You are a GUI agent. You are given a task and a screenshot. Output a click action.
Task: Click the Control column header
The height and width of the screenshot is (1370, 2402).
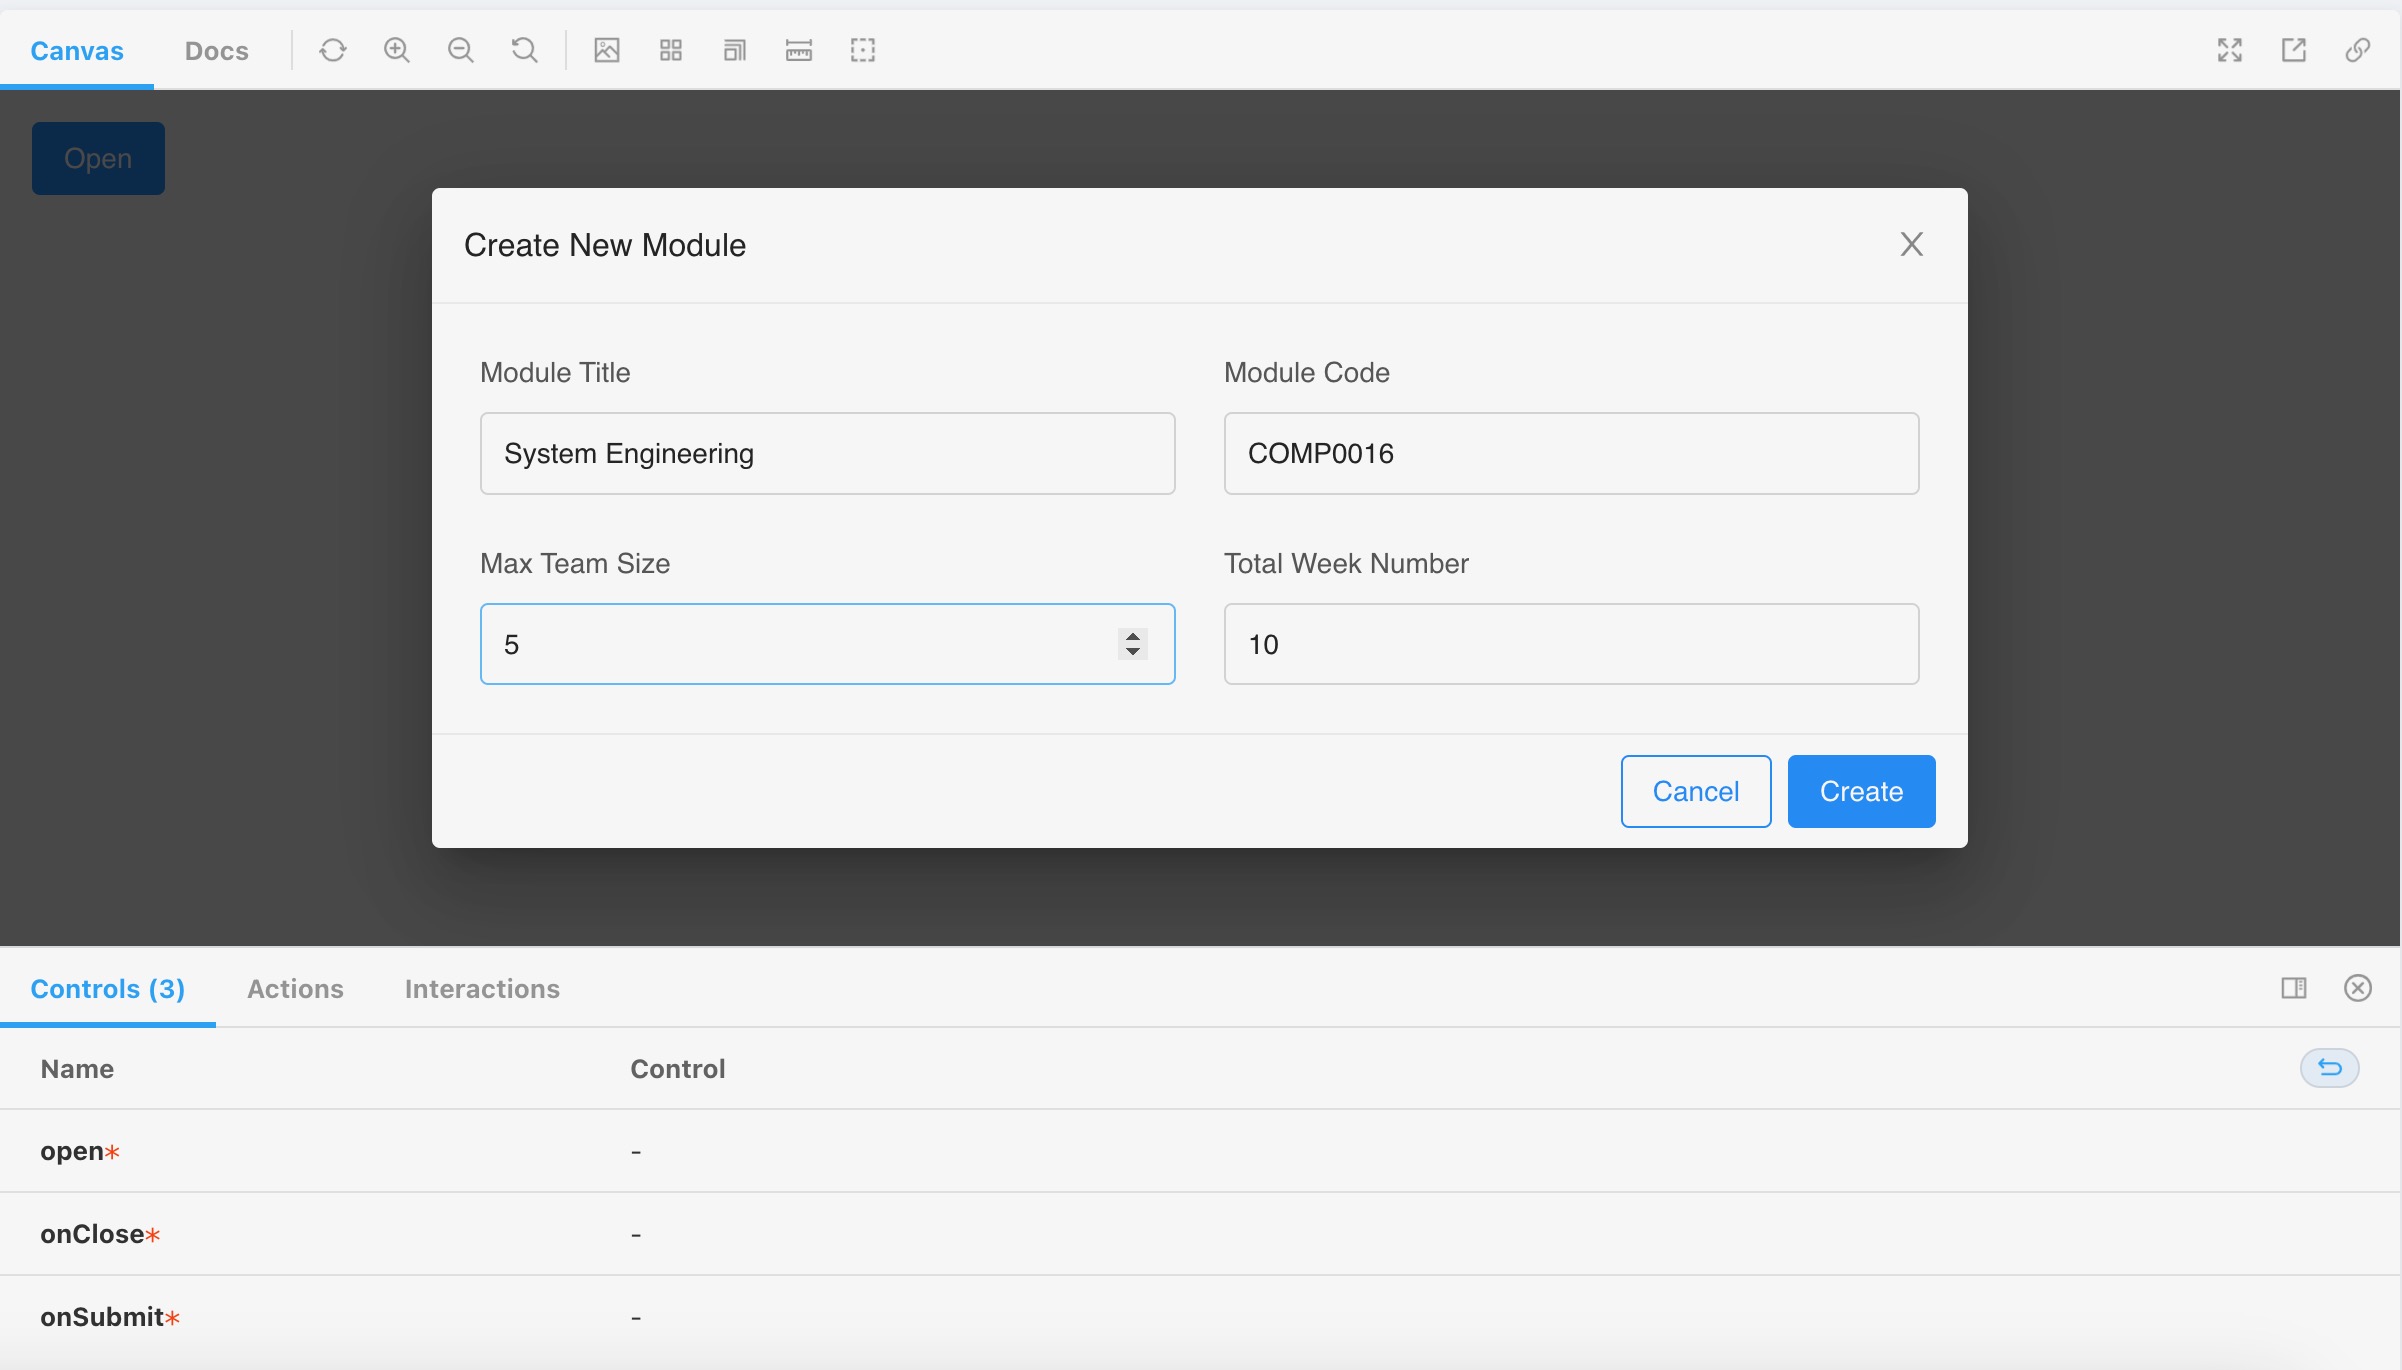[678, 1068]
